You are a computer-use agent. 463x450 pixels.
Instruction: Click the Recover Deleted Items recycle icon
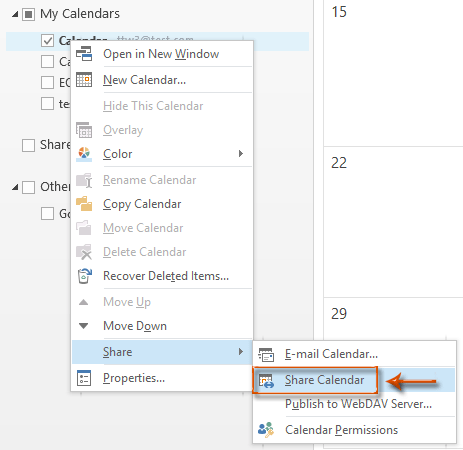click(x=84, y=276)
